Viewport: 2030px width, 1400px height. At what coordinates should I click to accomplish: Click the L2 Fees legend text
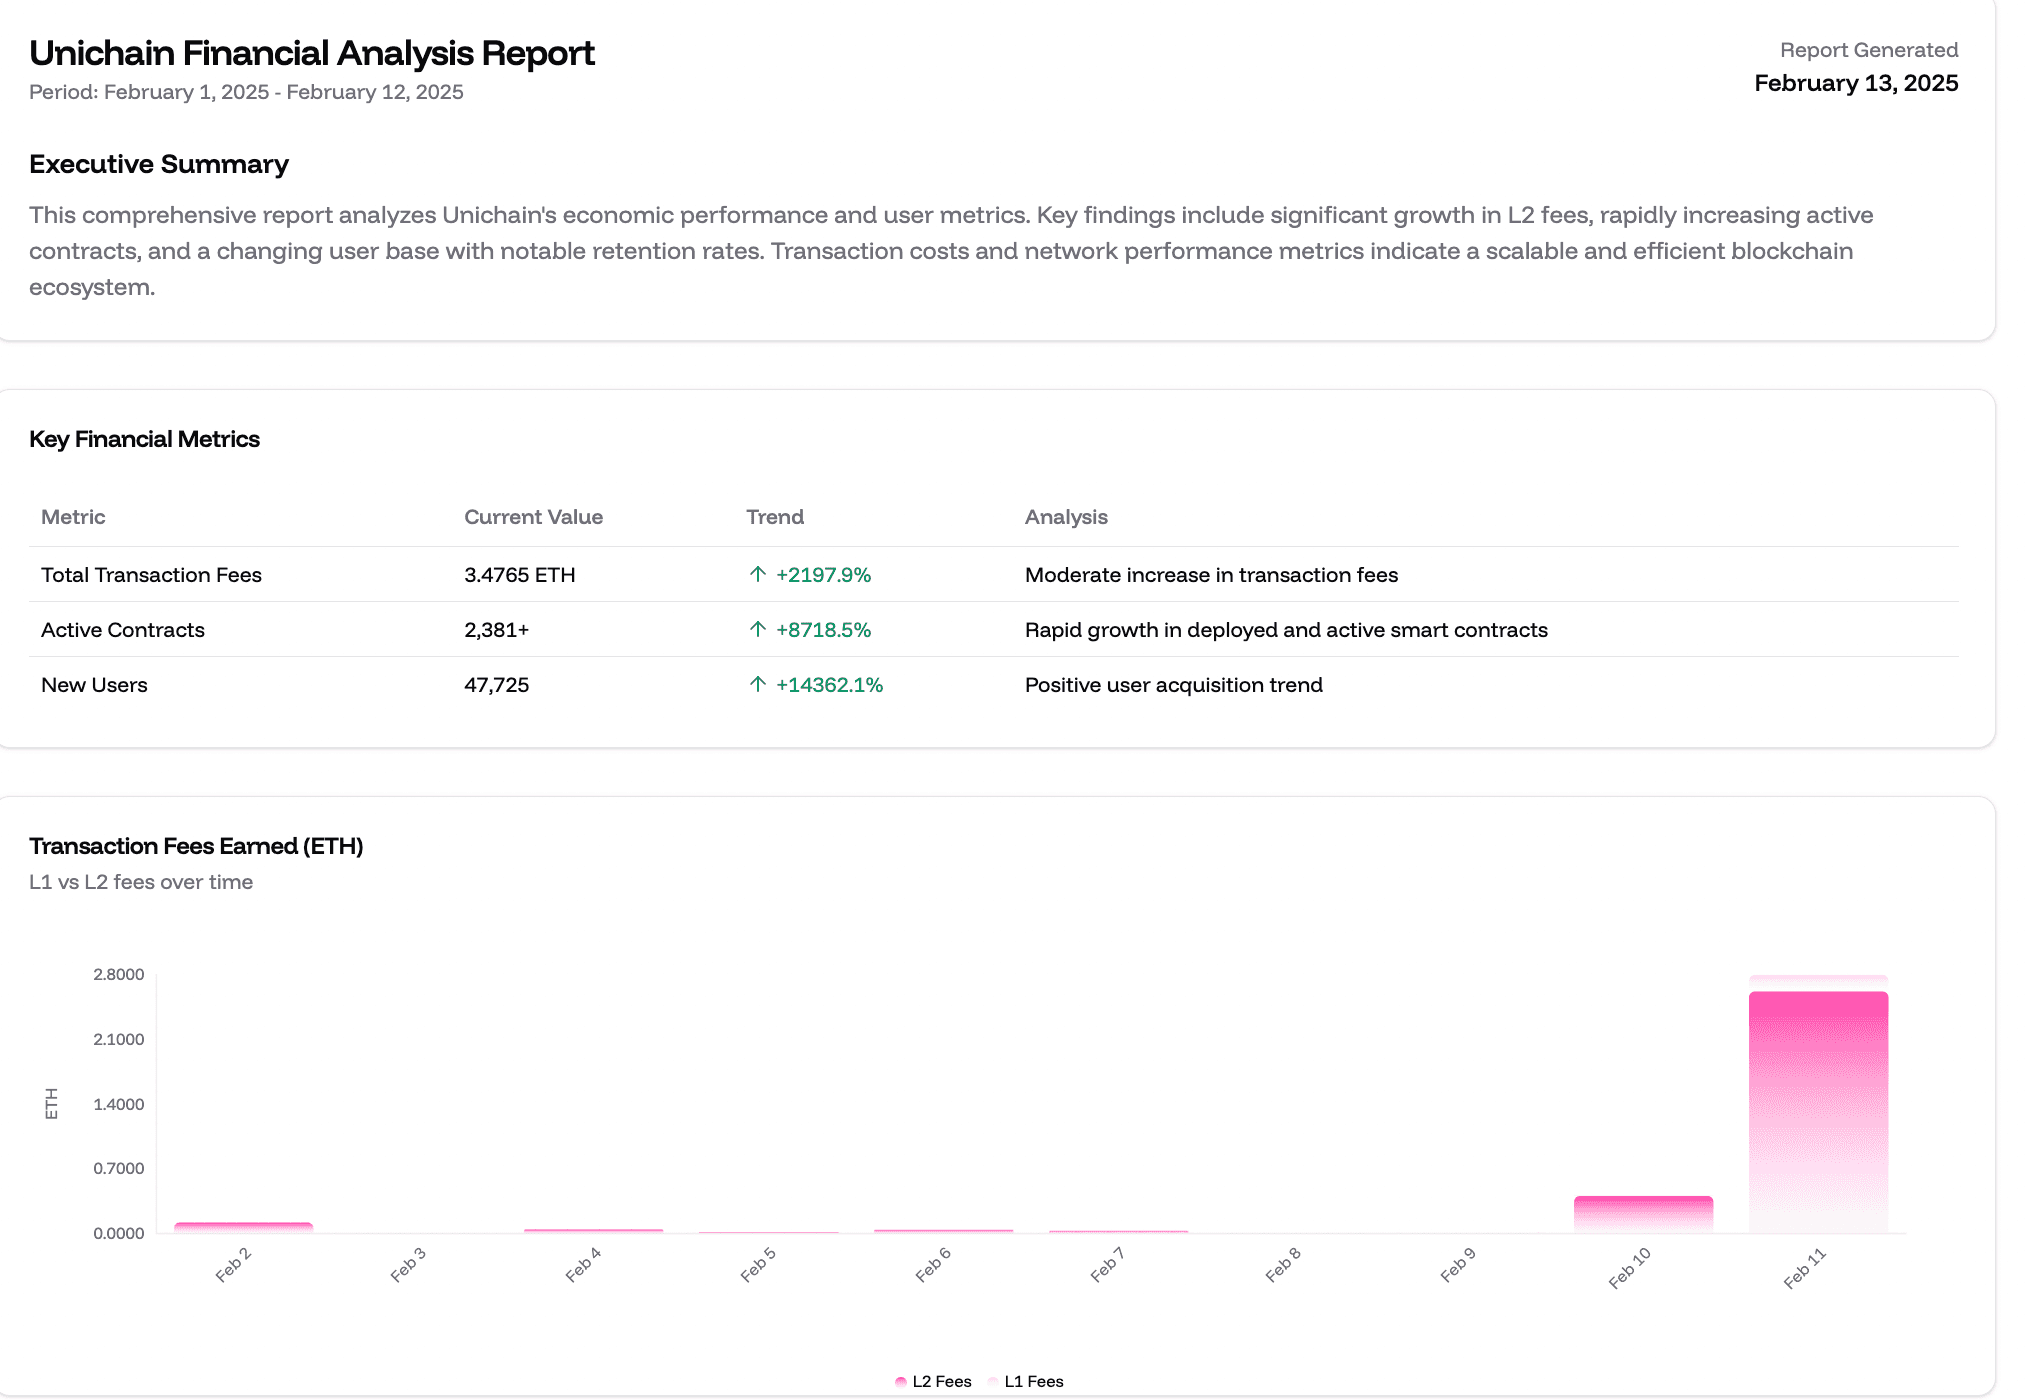click(942, 1382)
